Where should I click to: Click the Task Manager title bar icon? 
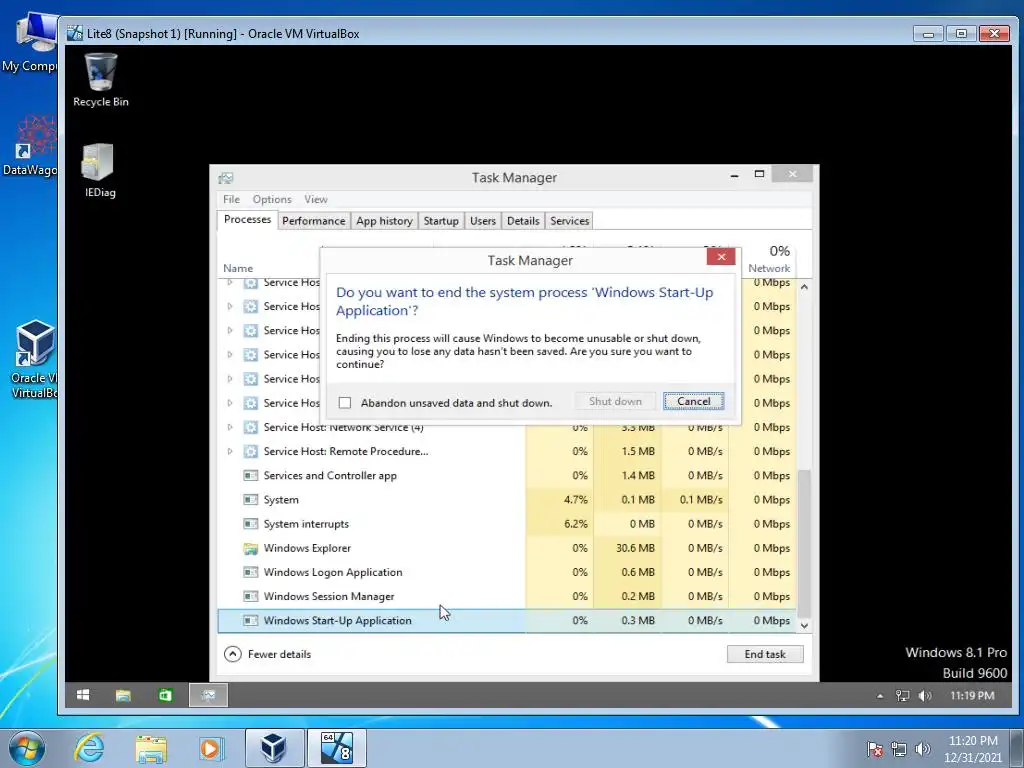(x=226, y=178)
